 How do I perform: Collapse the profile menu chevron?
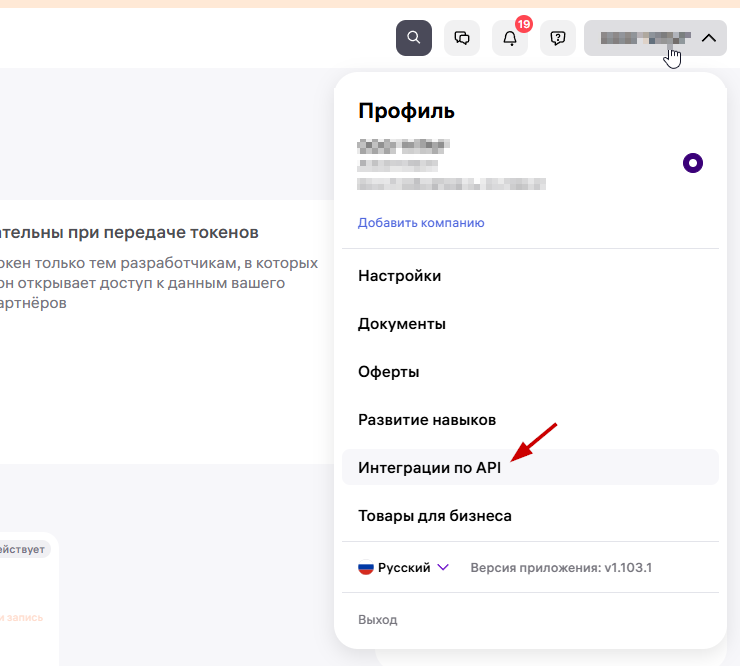click(x=709, y=38)
